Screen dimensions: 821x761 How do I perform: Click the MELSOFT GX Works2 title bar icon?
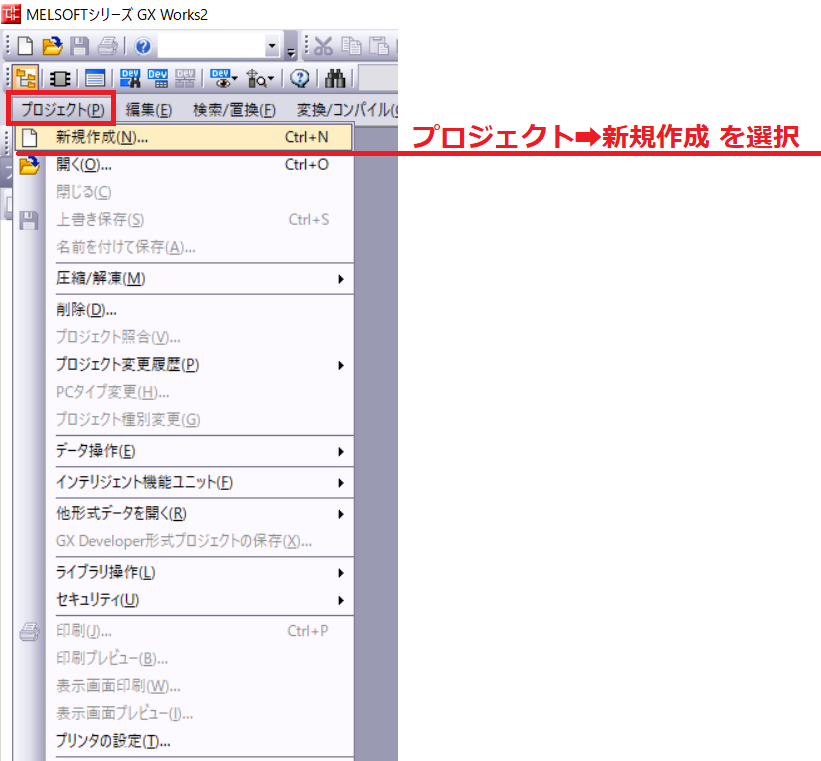click(x=10, y=14)
